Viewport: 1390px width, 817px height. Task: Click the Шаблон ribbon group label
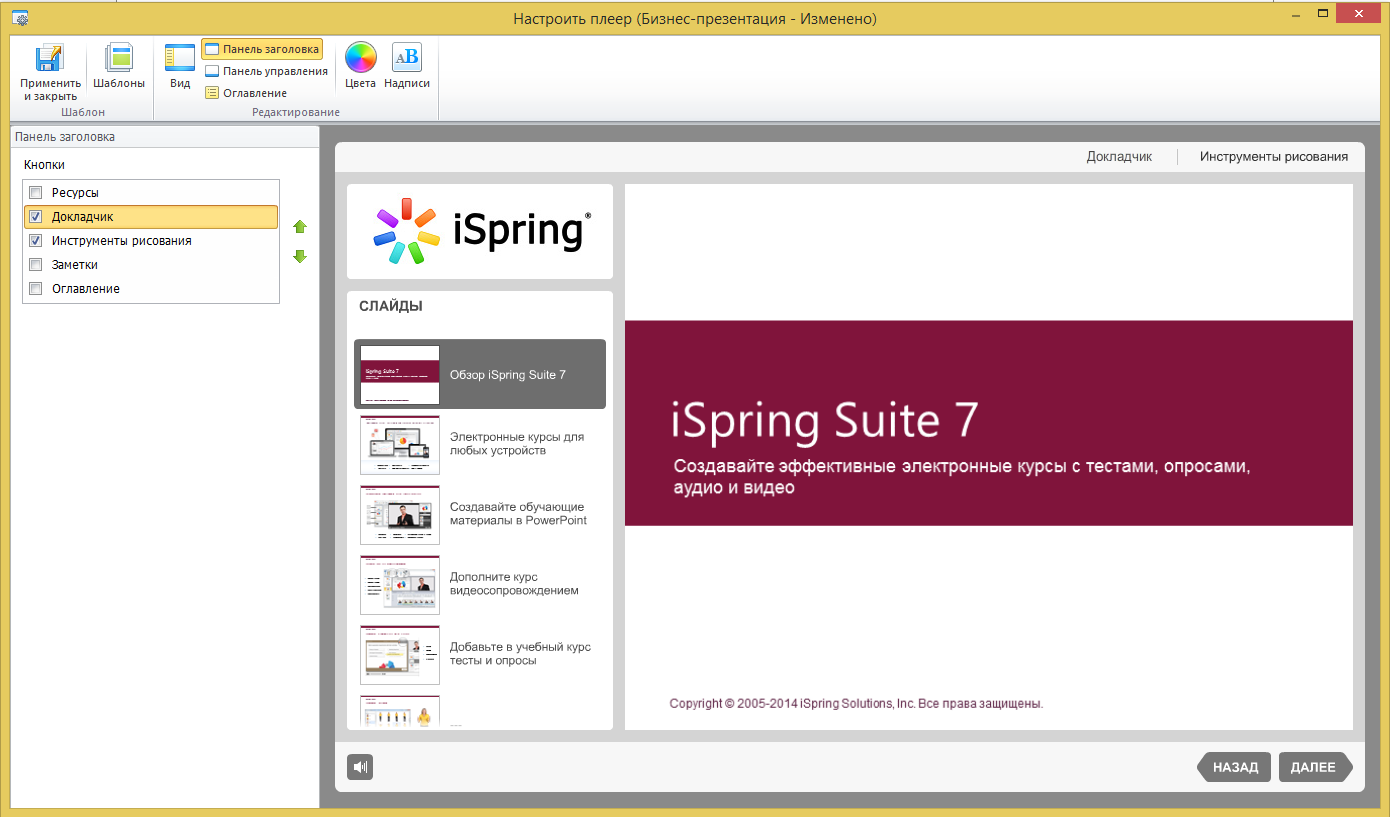pos(83,112)
